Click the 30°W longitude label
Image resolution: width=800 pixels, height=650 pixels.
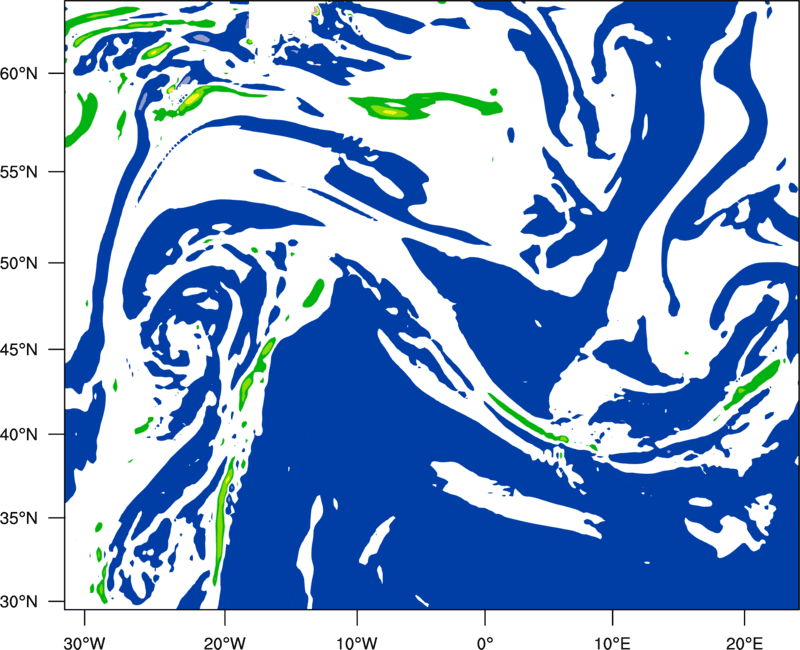click(x=84, y=642)
